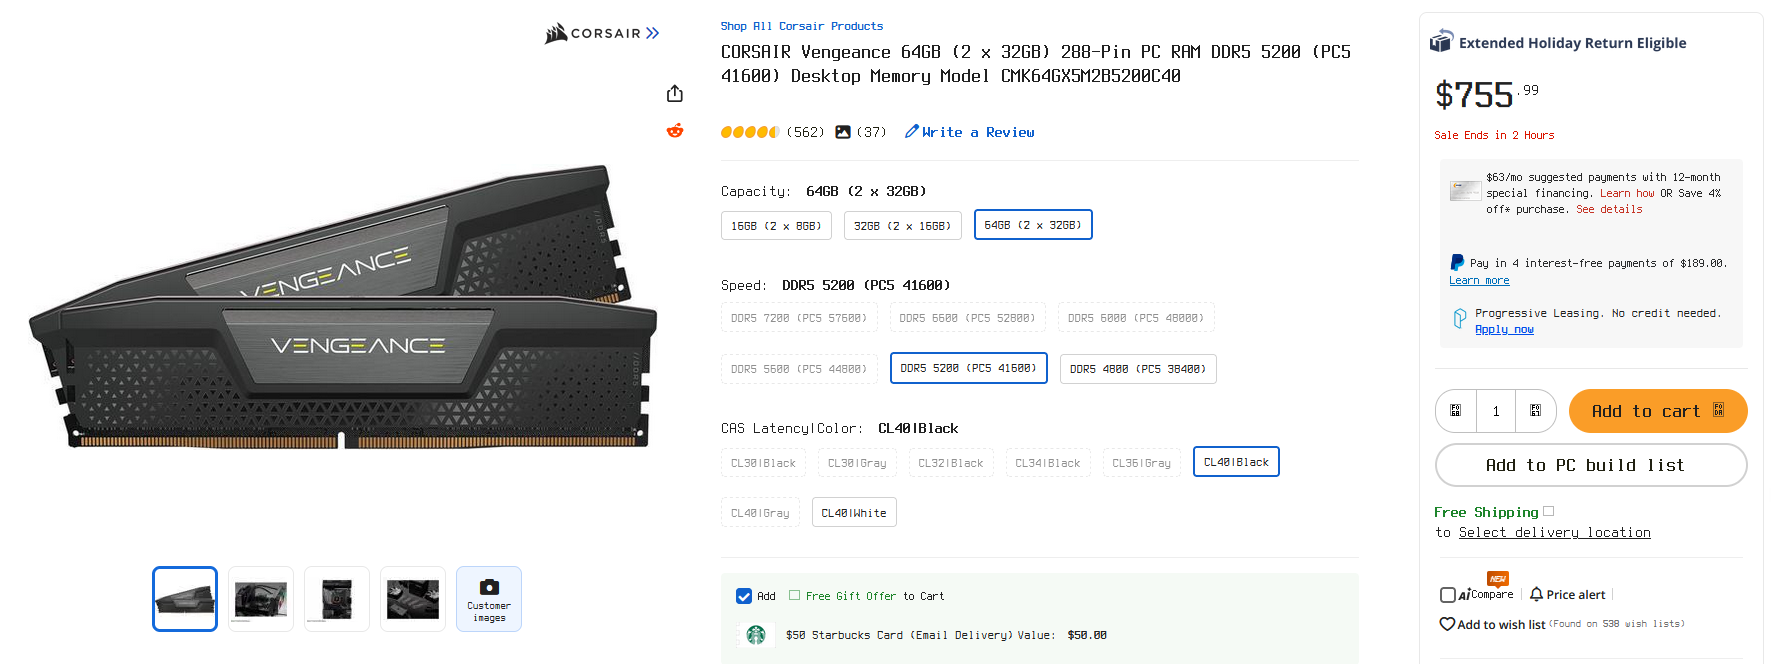This screenshot has width=1771, height=664.
Task: Click PayPal Learn more link
Action: click(x=1479, y=280)
